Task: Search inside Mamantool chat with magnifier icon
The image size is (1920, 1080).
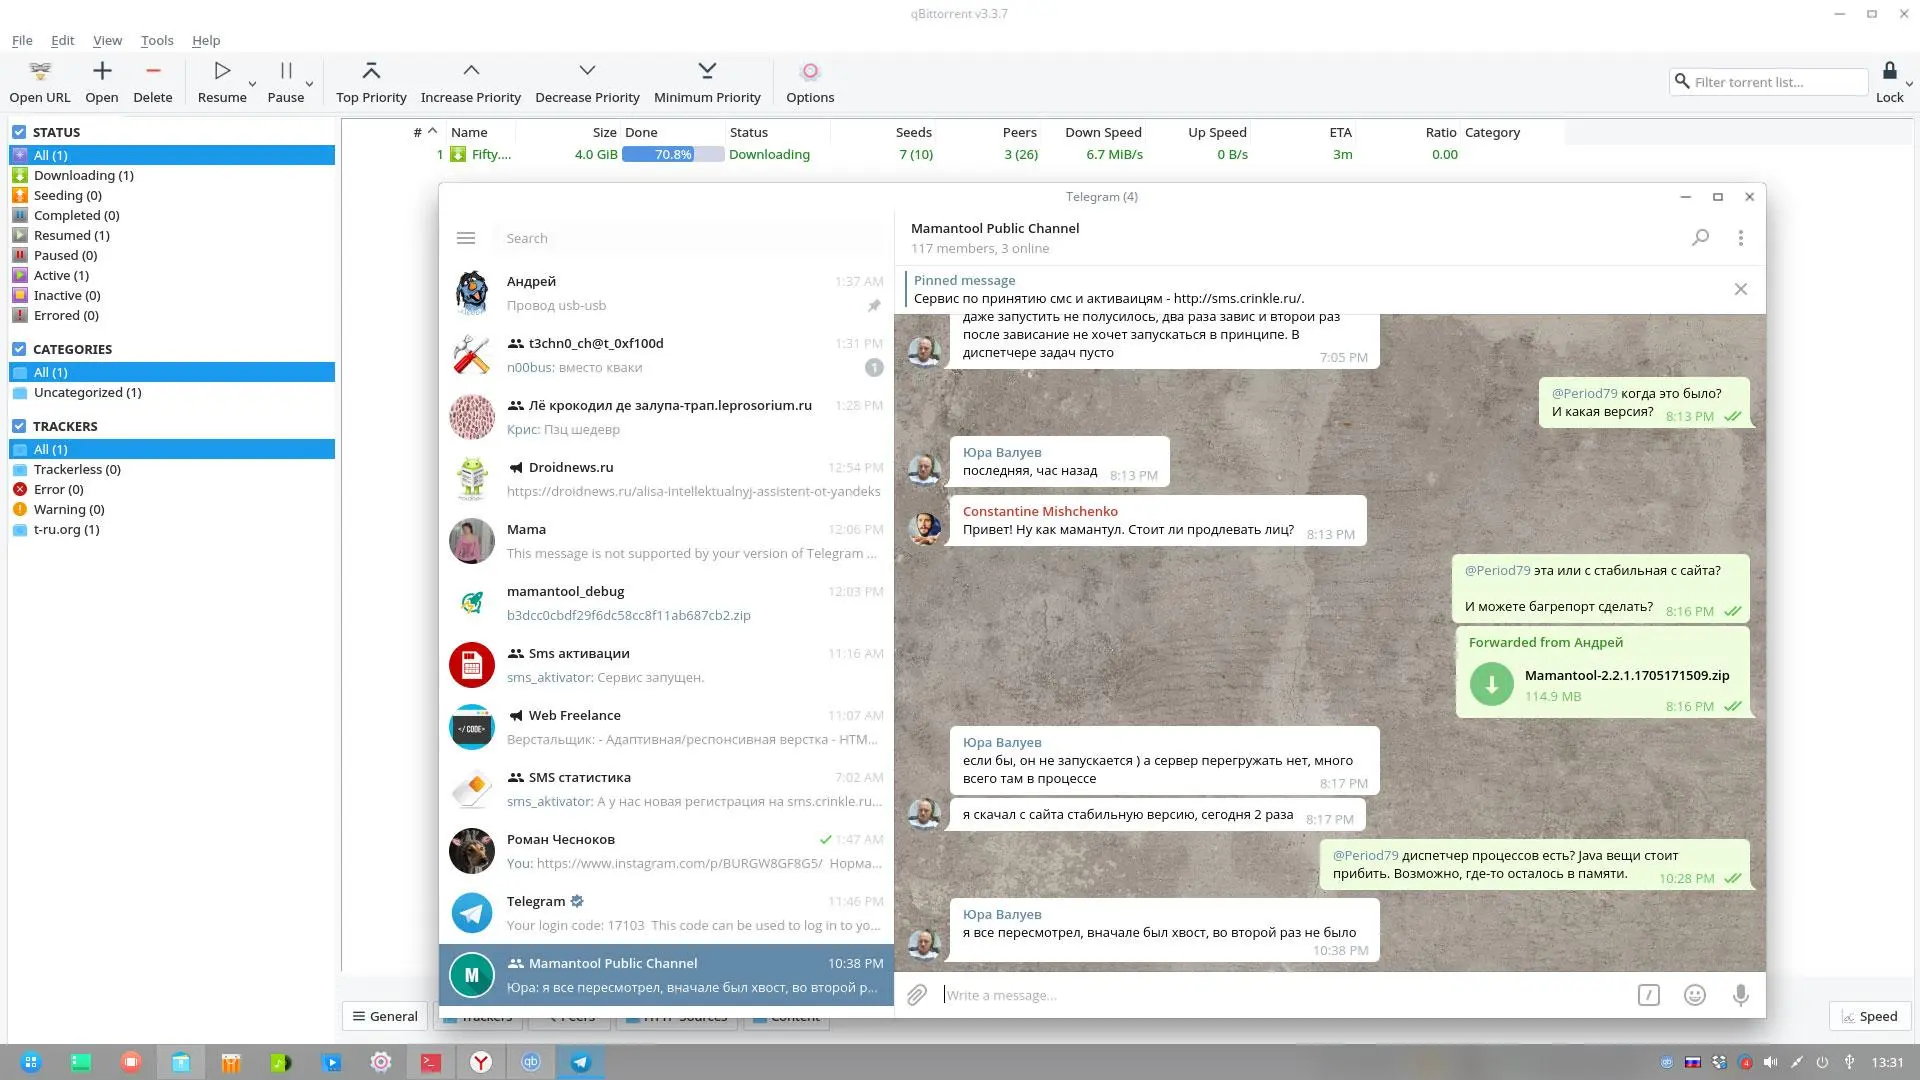Action: point(1700,238)
